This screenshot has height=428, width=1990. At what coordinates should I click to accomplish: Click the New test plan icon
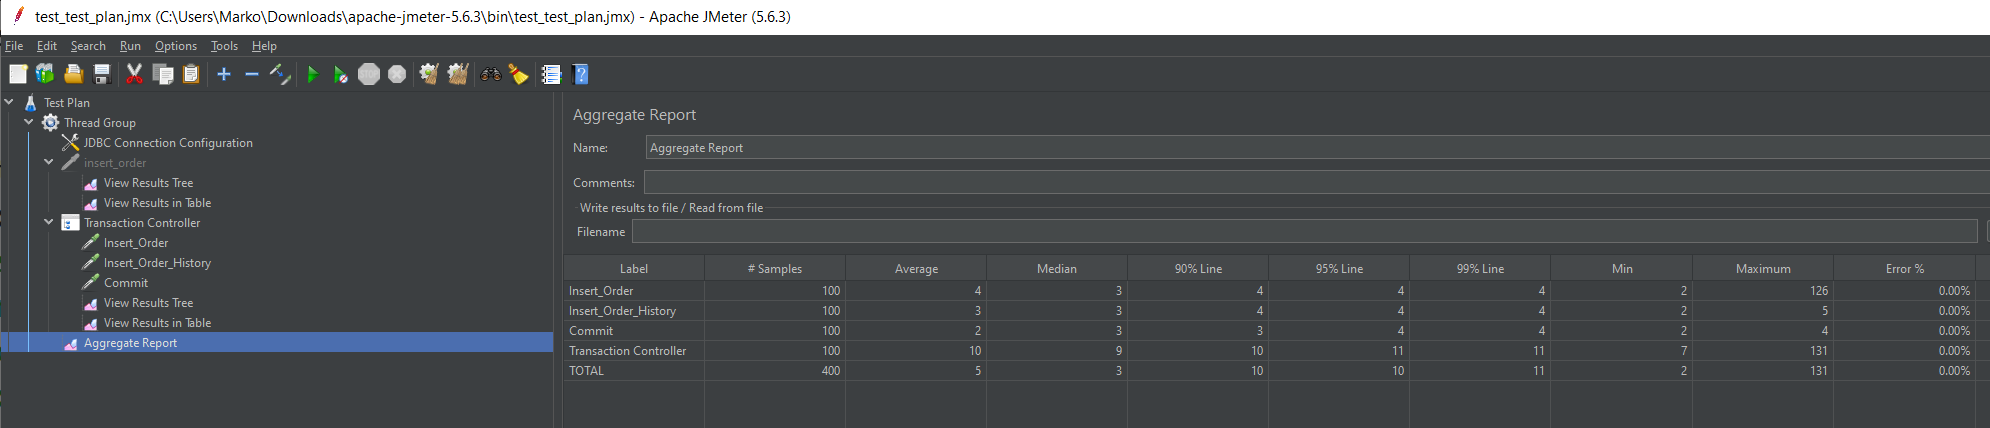[18, 74]
